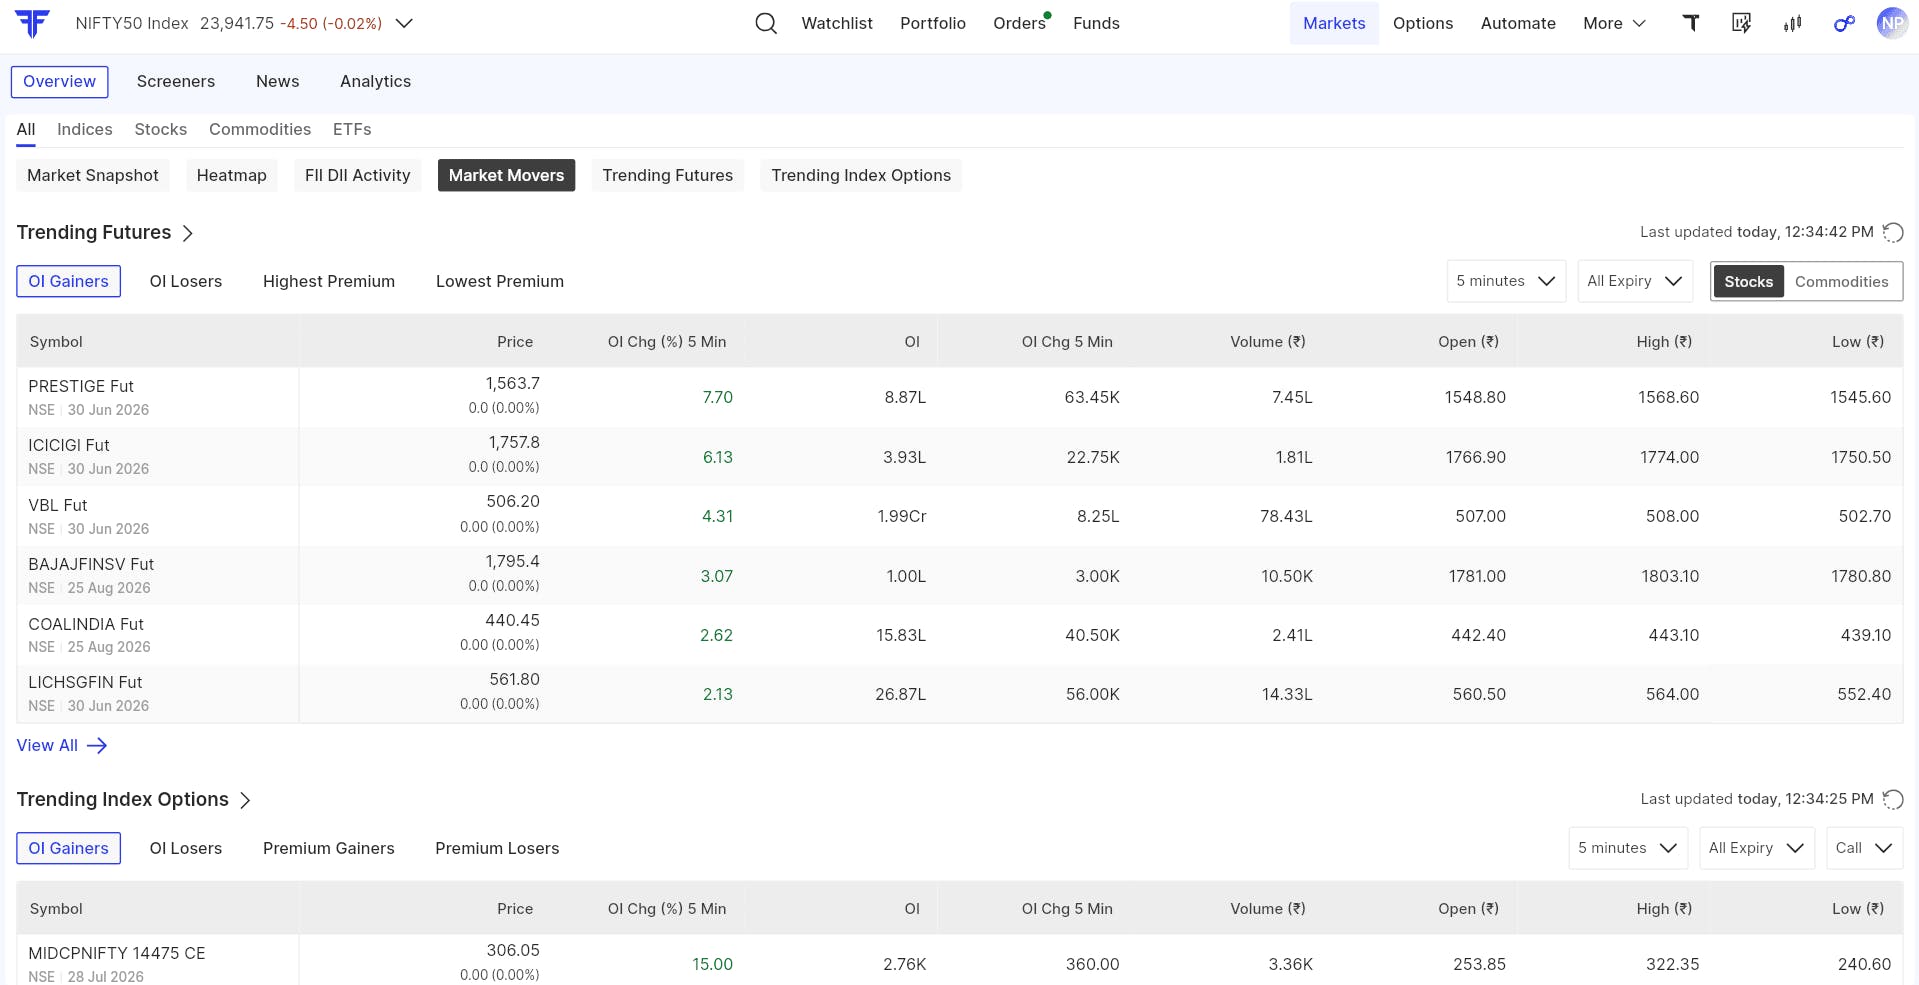Open the Call option type dropdown
This screenshot has height=985, width=1919.
1864,848
